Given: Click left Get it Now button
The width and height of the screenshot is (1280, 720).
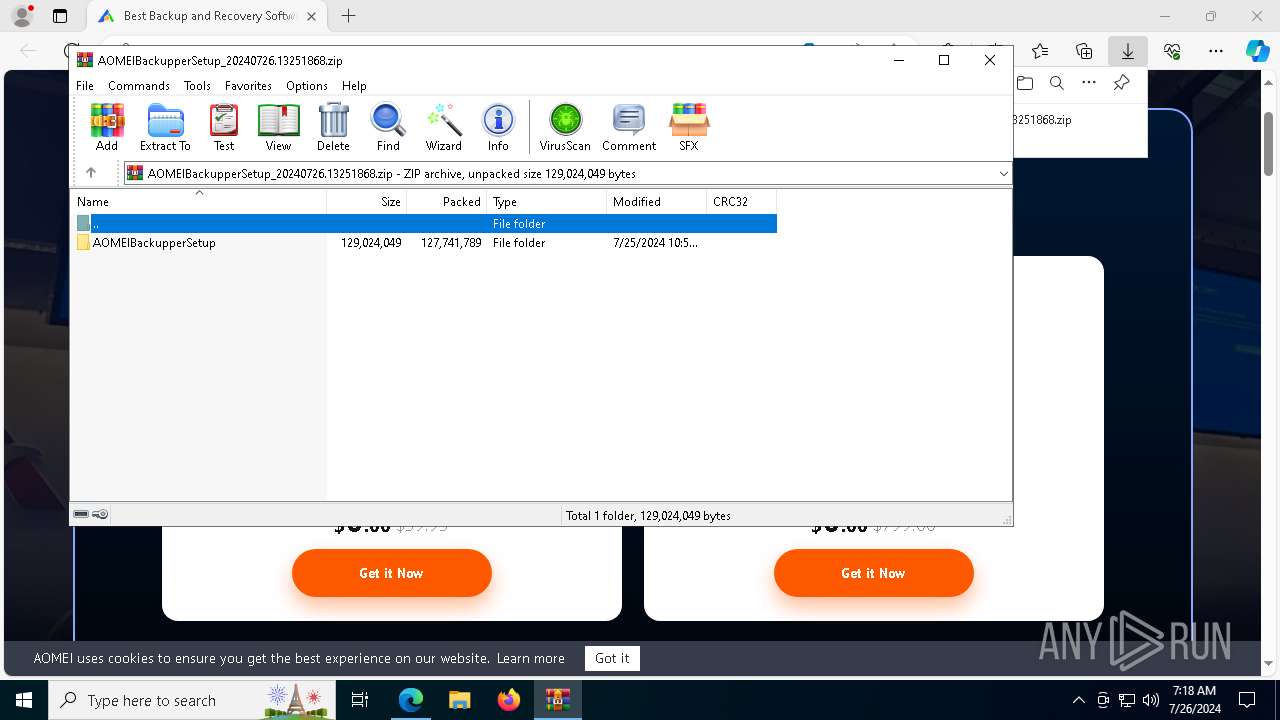Looking at the screenshot, I should pyautogui.click(x=392, y=573).
